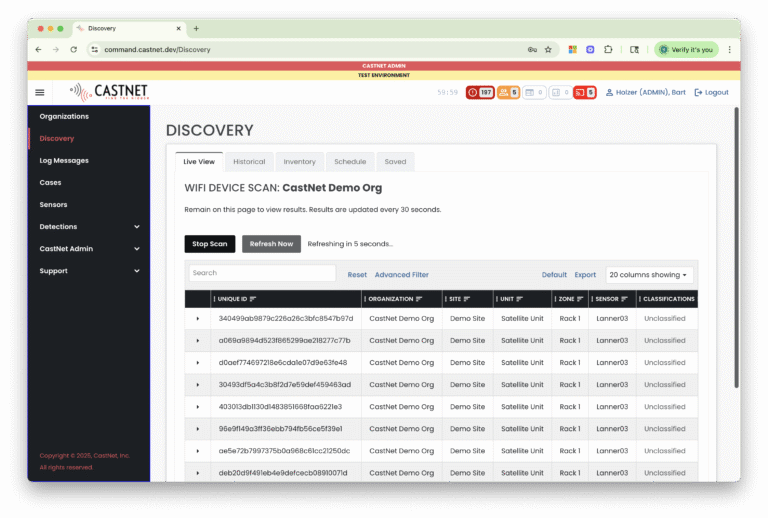Go back in browser history
The height and width of the screenshot is (518, 768).
[38, 49]
